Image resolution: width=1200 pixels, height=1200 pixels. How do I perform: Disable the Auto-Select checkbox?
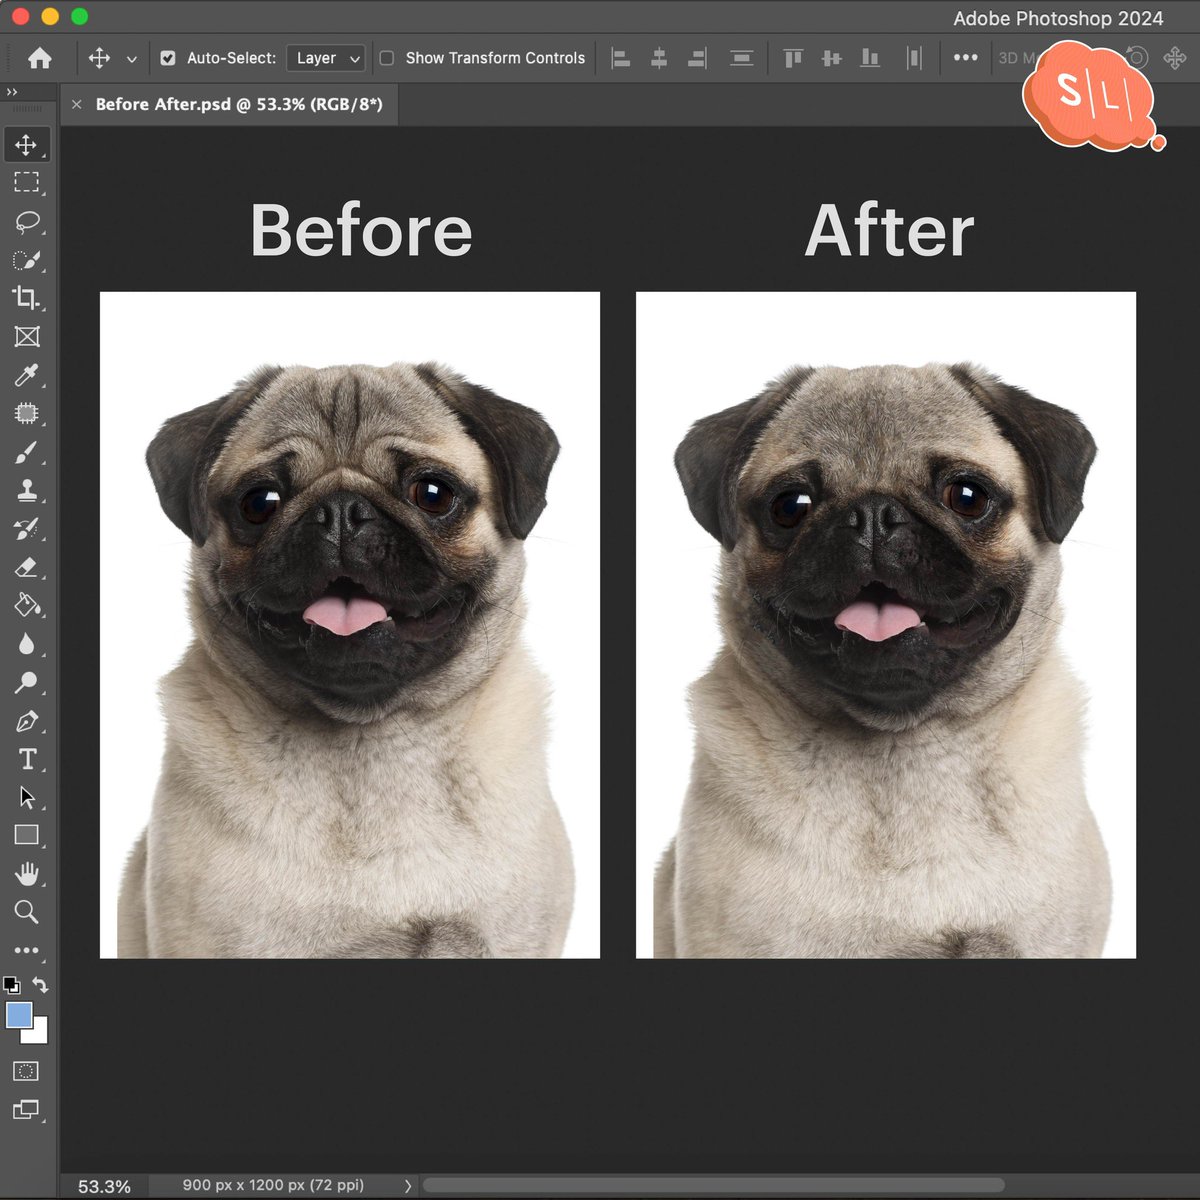coord(168,58)
